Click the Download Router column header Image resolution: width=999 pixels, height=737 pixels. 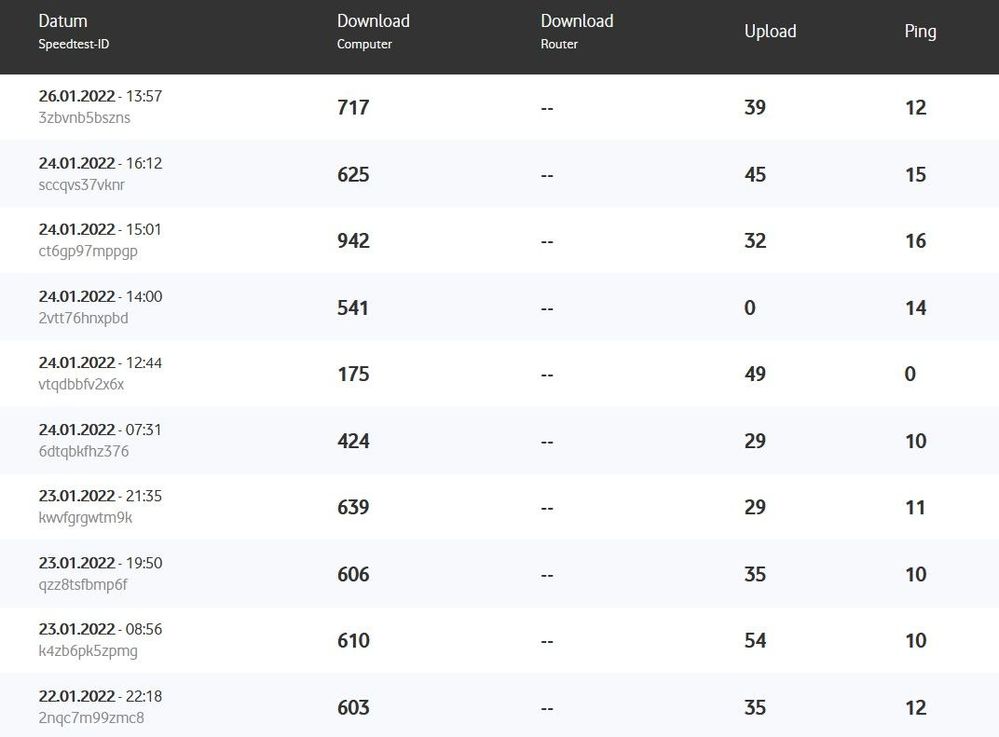[577, 21]
